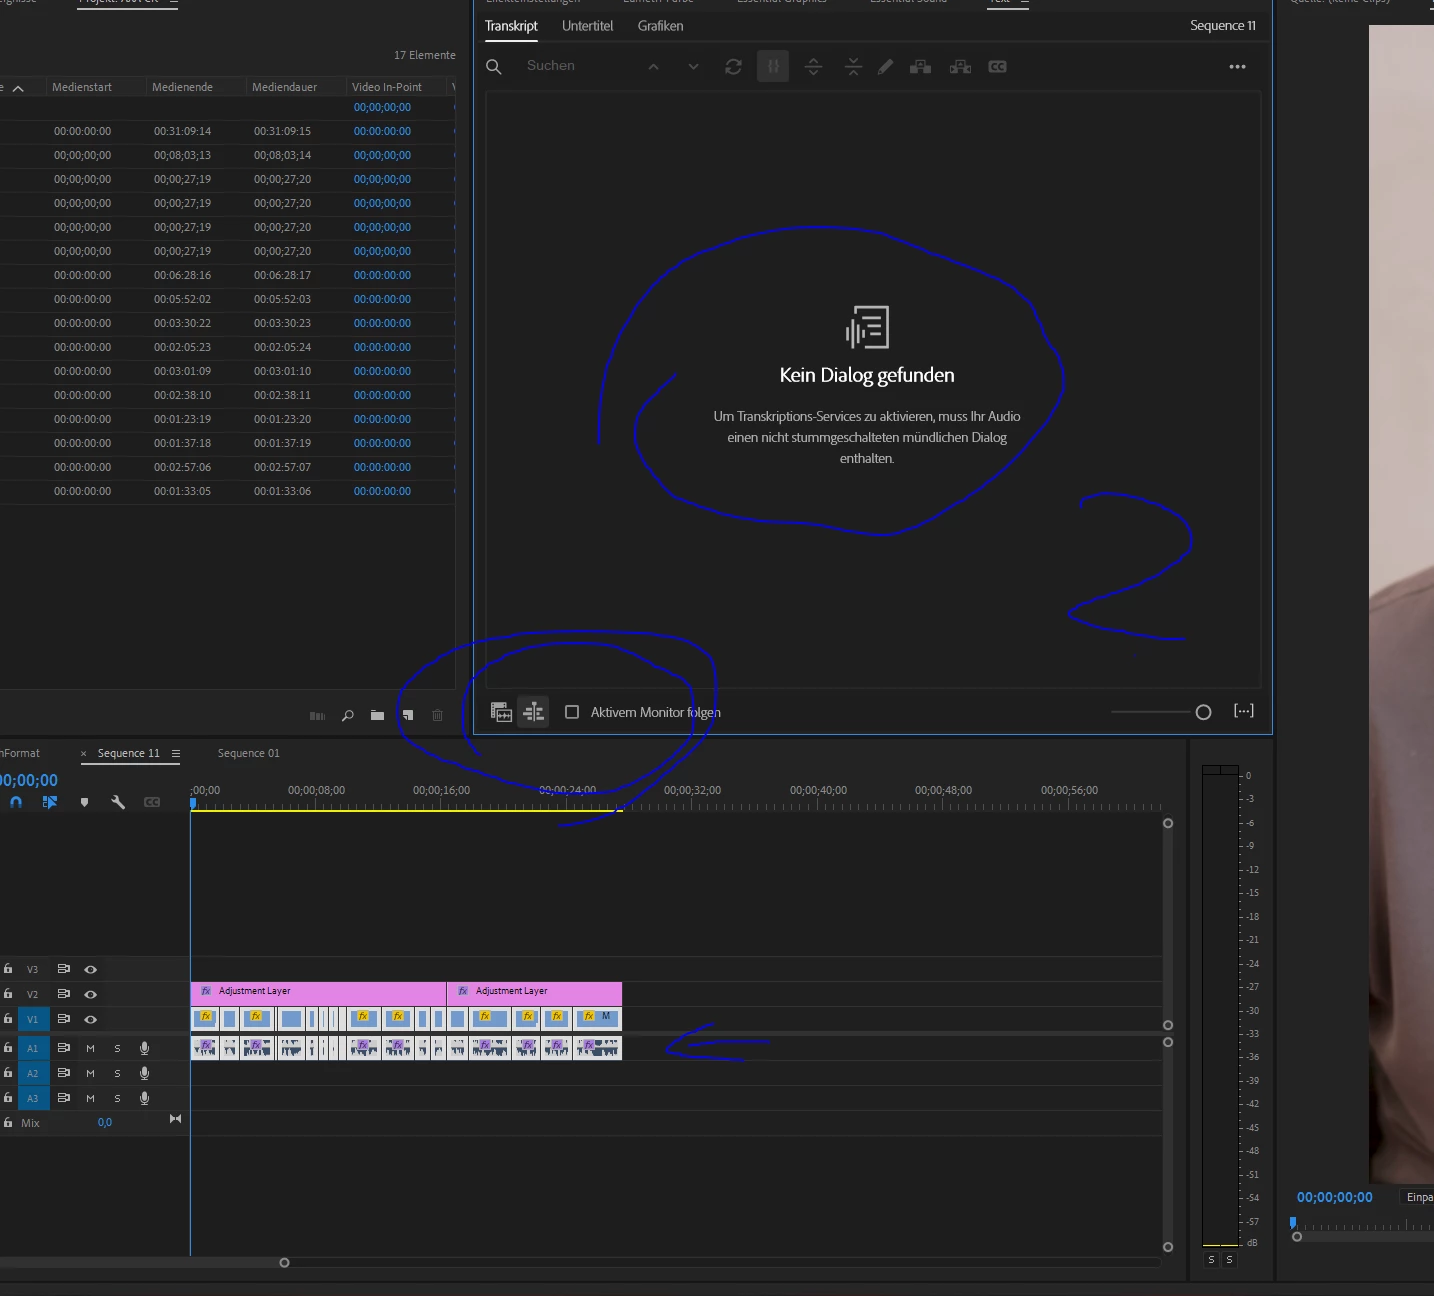Open the three-dots menu in Text panel
Viewport: 1434px width, 1296px height.
point(1237,67)
